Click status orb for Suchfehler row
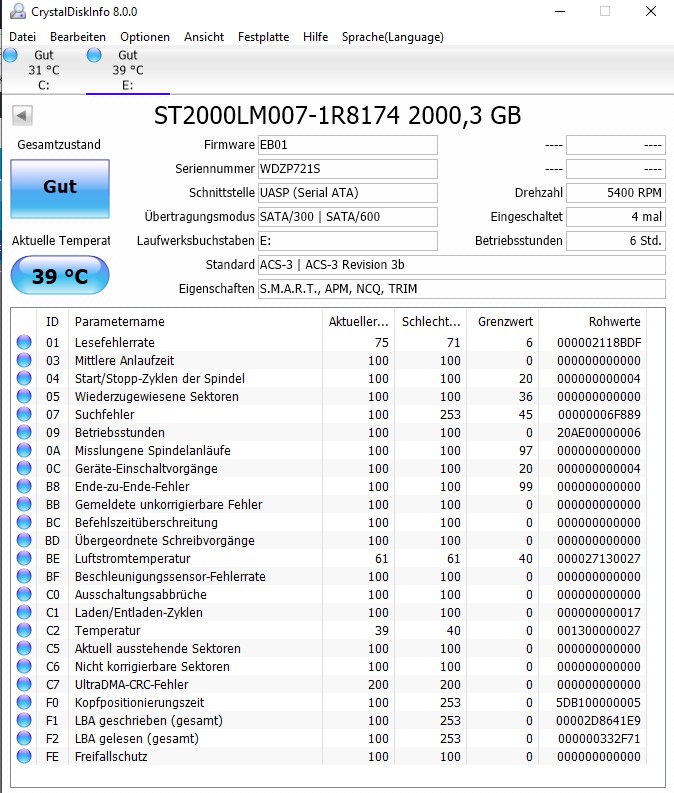The image size is (674, 793). coord(24,414)
